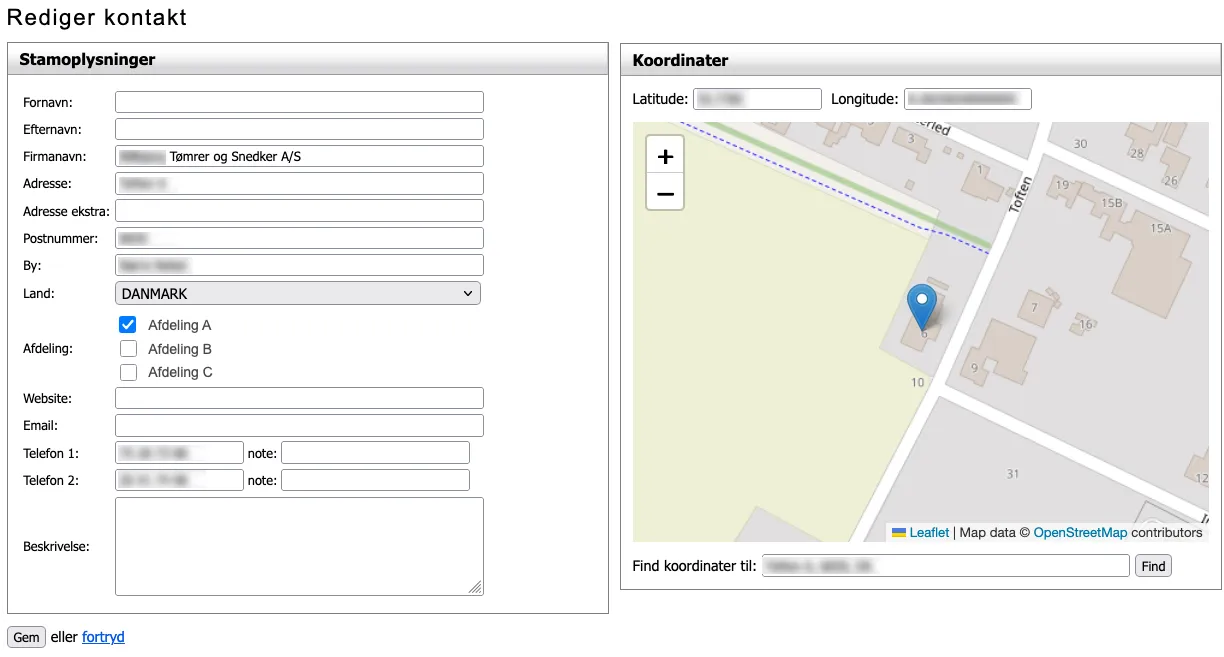Focus the Website text box
Screen dimensions: 1224x657
point(299,398)
